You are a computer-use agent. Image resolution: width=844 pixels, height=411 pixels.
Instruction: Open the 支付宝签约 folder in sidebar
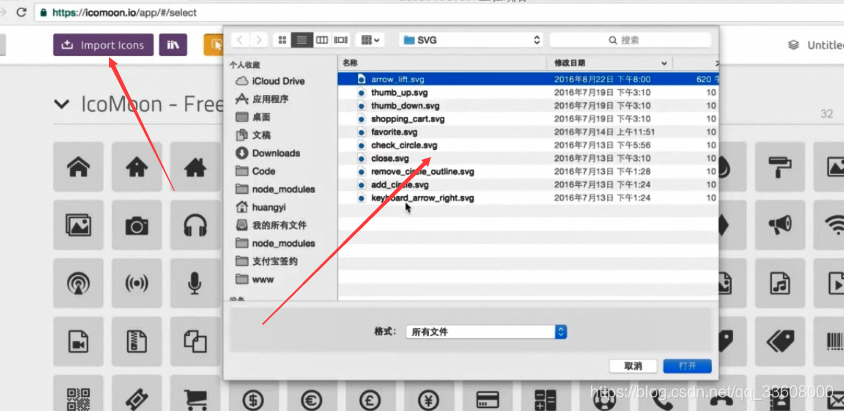[266, 261]
